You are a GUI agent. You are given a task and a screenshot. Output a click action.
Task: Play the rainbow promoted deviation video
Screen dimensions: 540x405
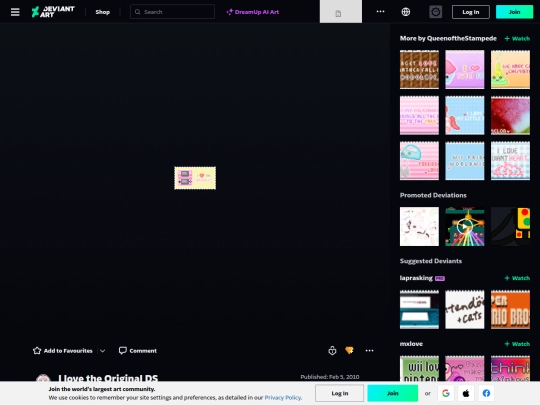click(465, 227)
